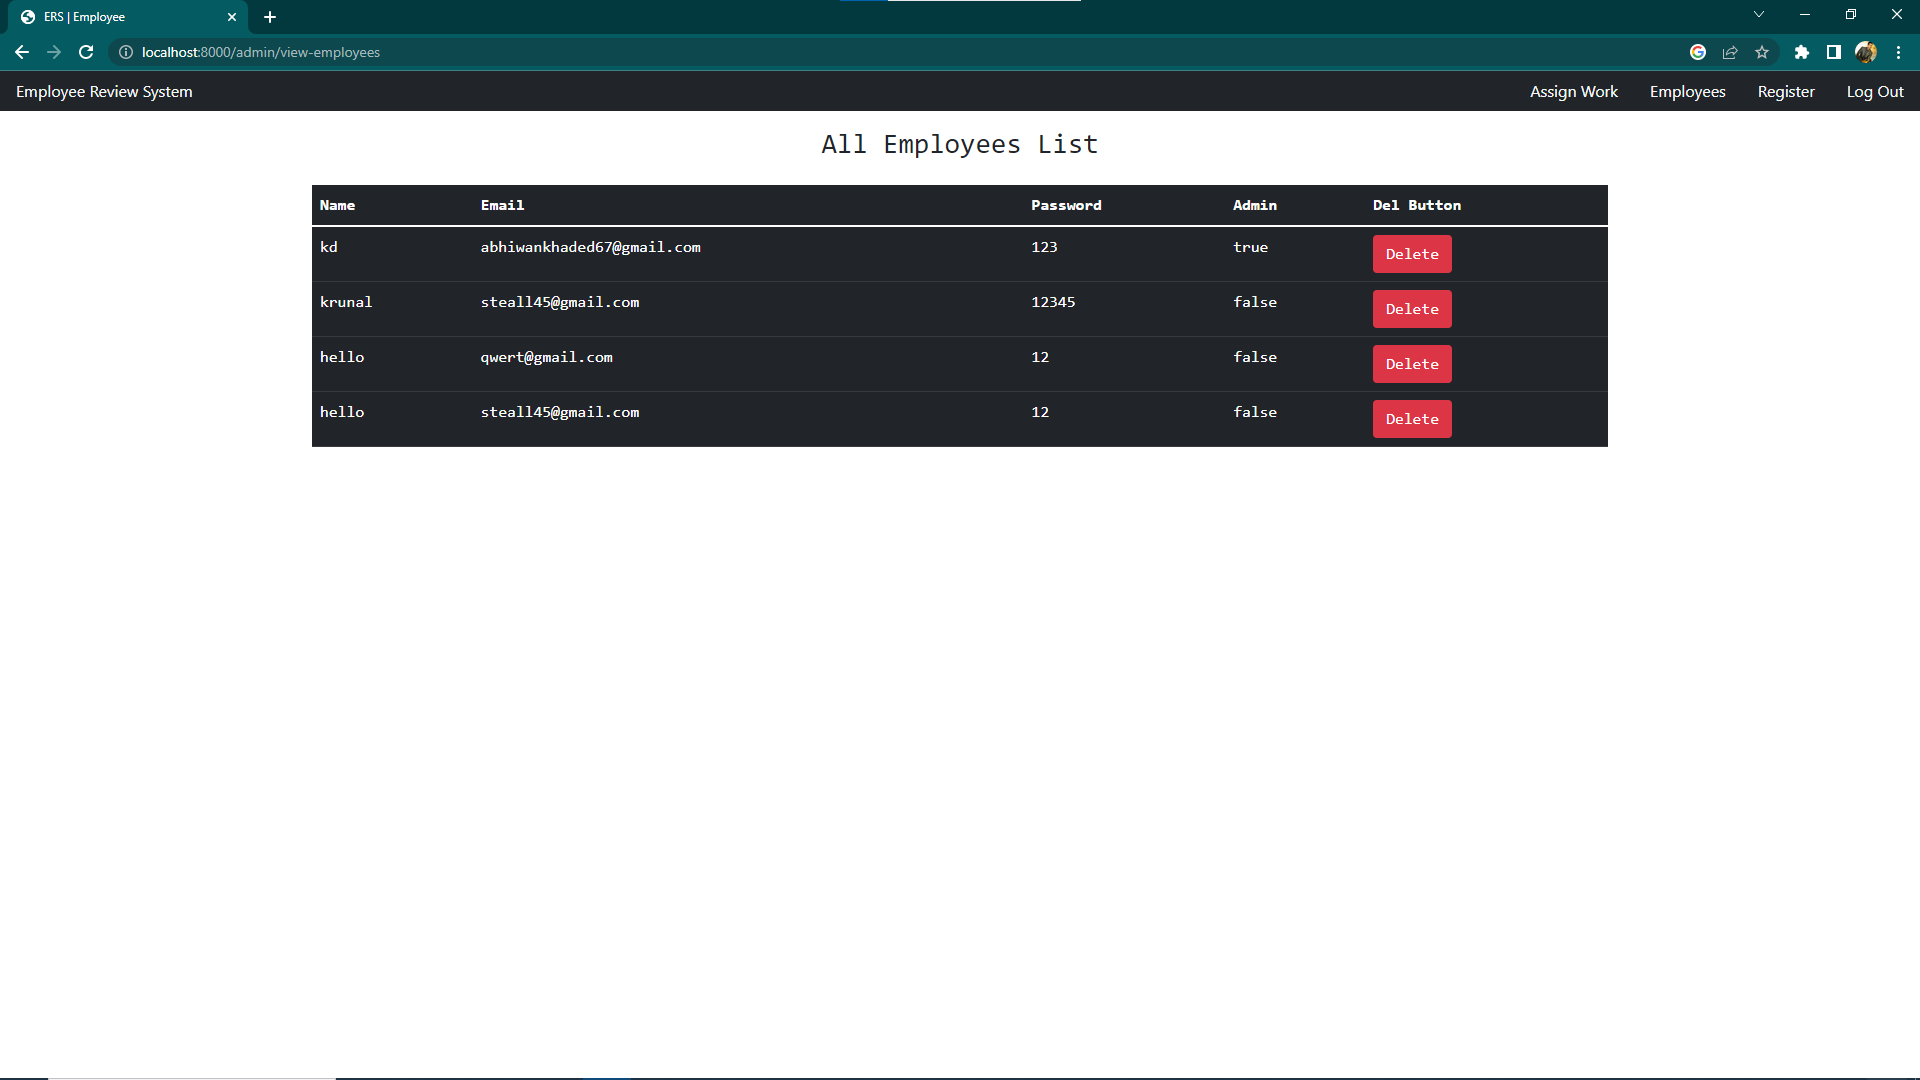
Task: Click Log Out
Action: click(x=1875, y=91)
